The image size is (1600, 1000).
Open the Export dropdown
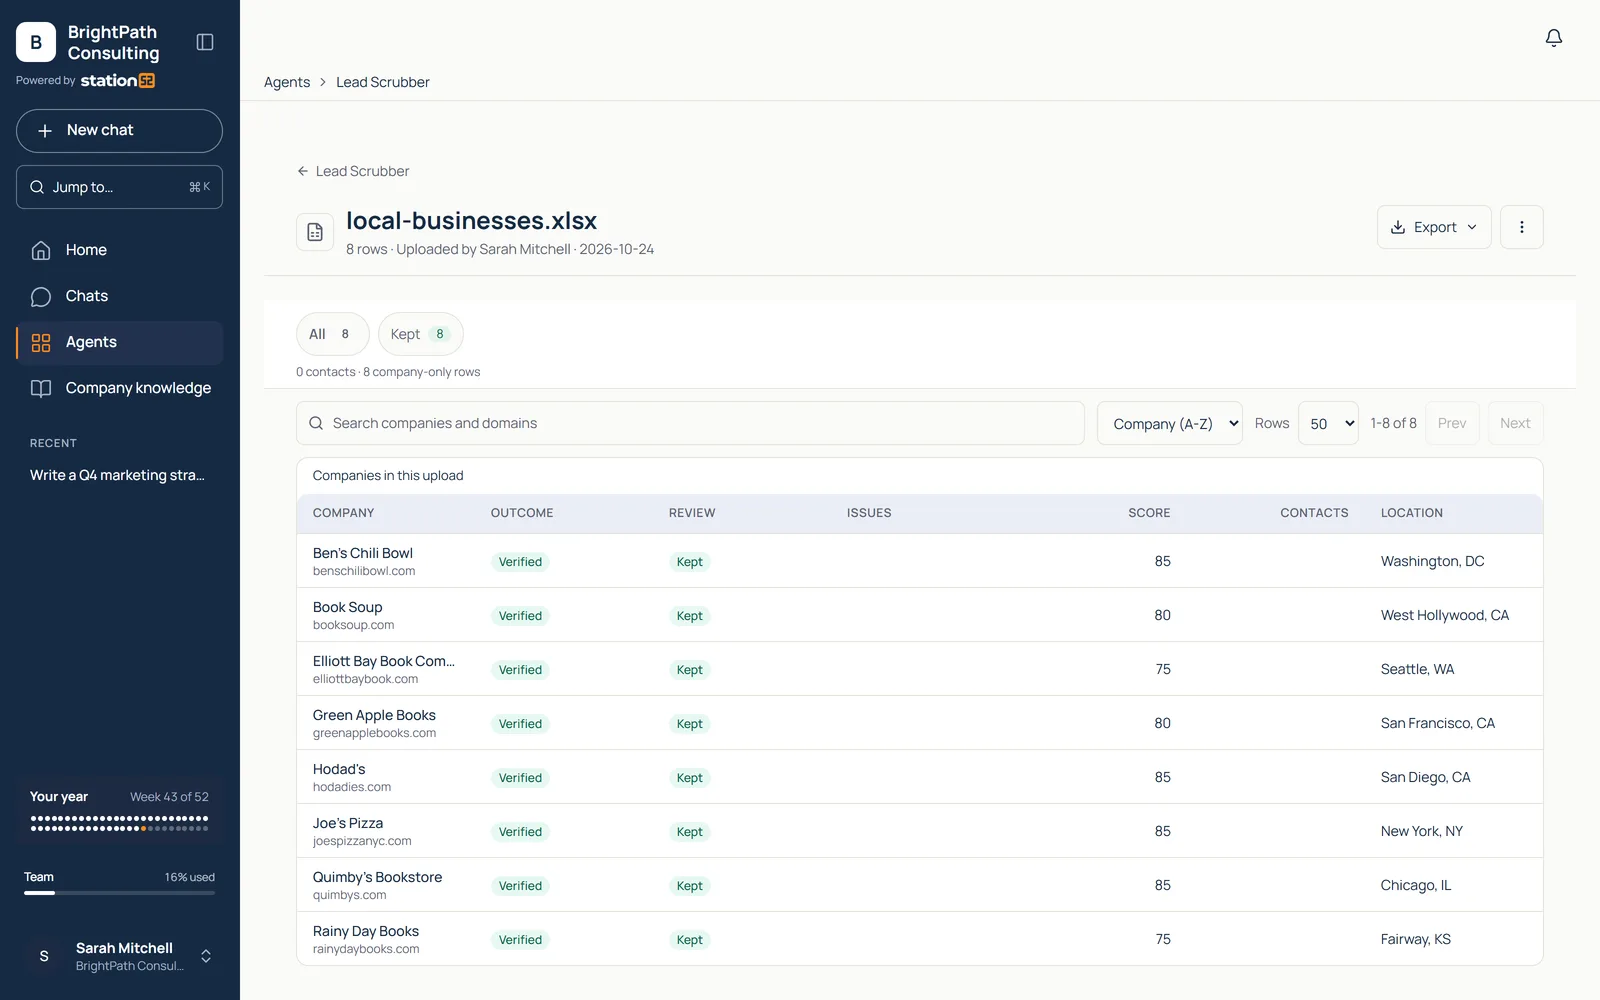coord(1434,227)
